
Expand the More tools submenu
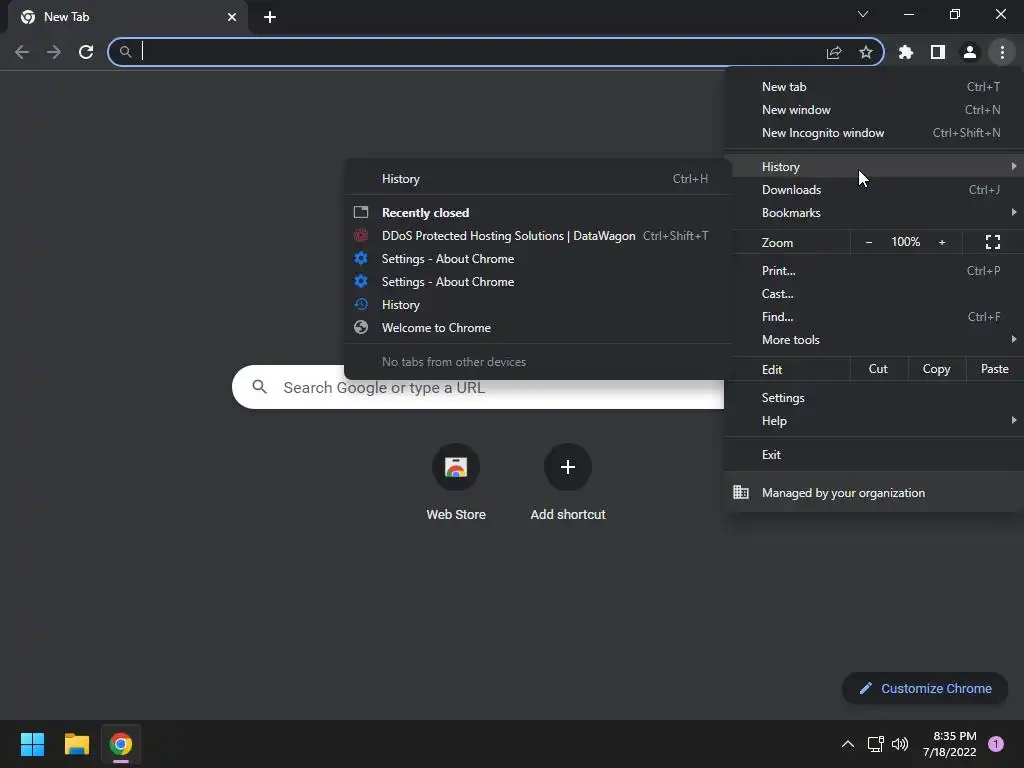coord(874,340)
